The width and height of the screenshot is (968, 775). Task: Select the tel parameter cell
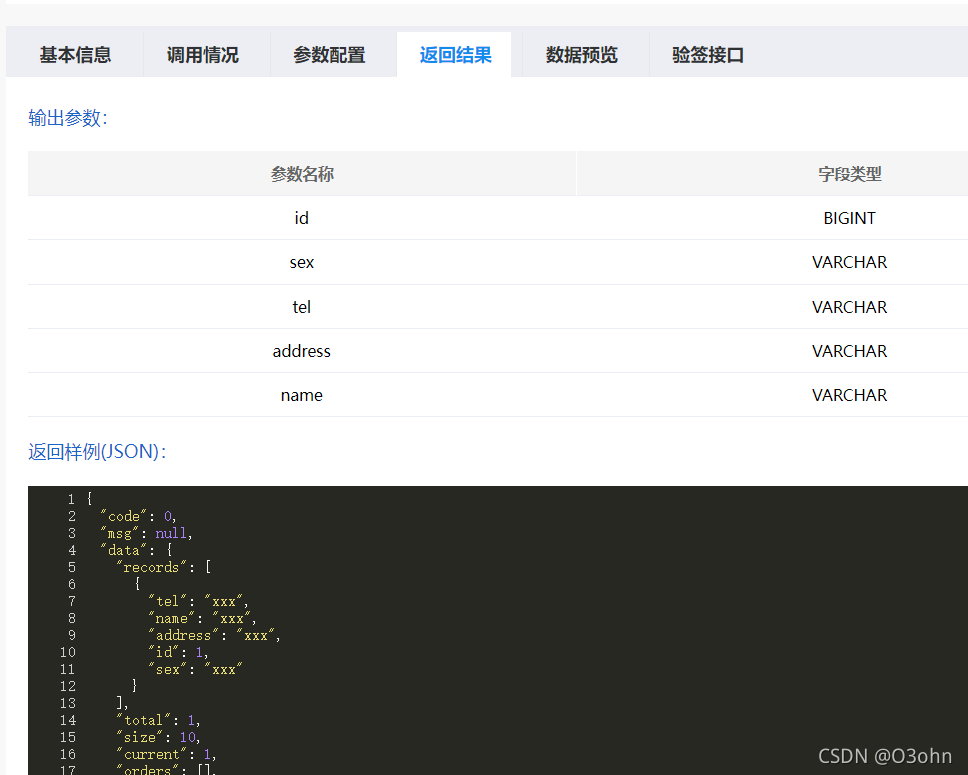coord(302,307)
